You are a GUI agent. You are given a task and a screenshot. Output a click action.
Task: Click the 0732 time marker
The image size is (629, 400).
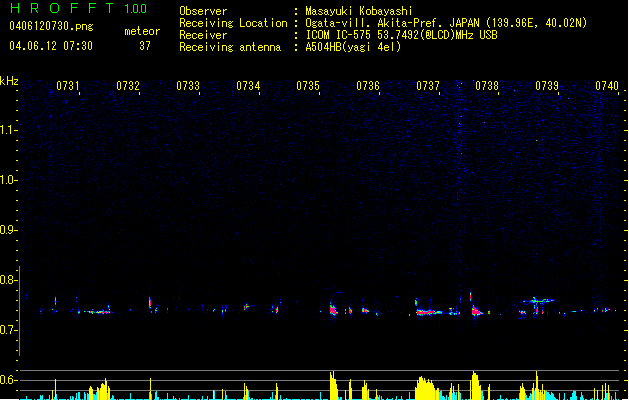[128, 86]
